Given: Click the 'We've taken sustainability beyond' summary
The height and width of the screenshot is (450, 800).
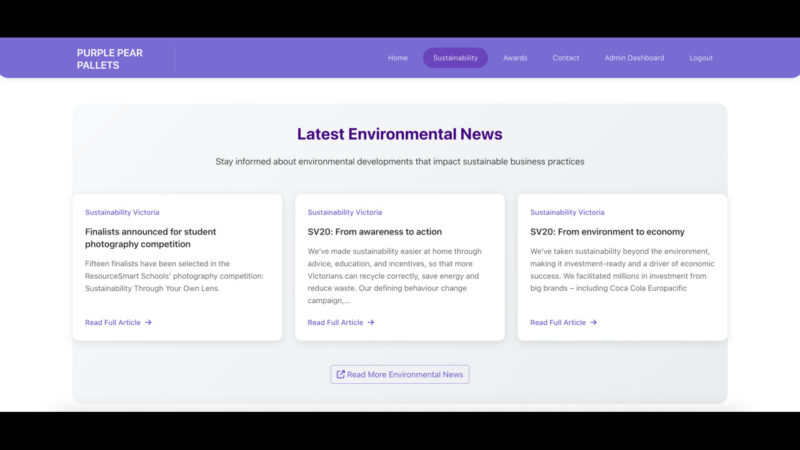Looking at the screenshot, I should (x=622, y=270).
